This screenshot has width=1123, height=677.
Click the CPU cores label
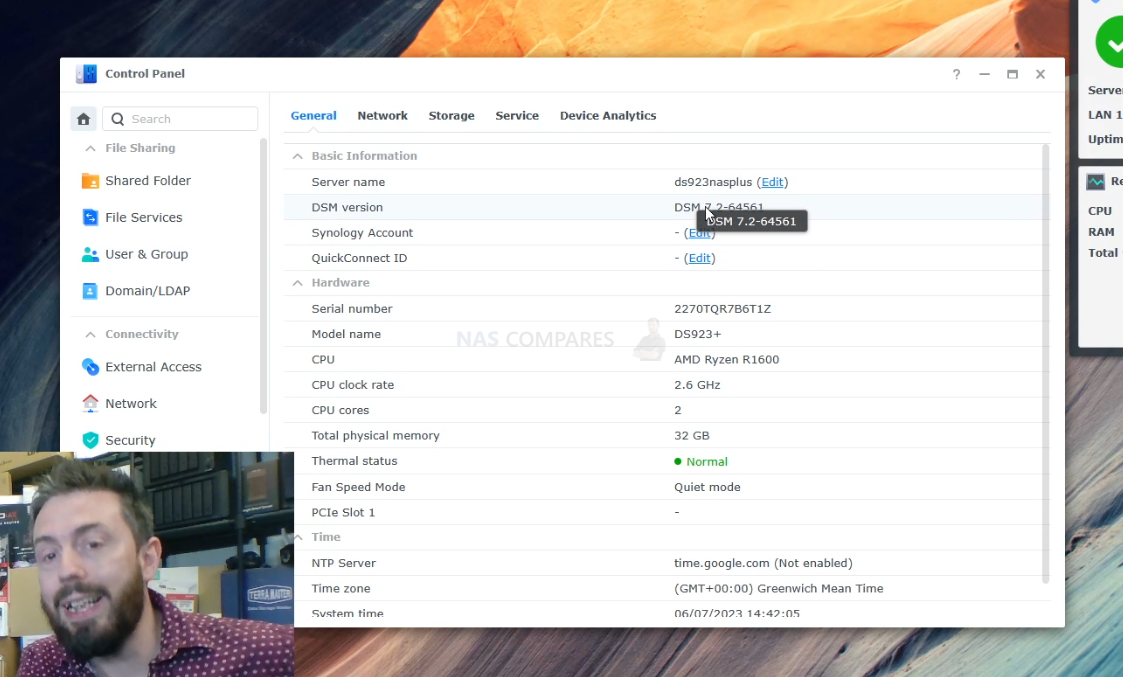340,410
